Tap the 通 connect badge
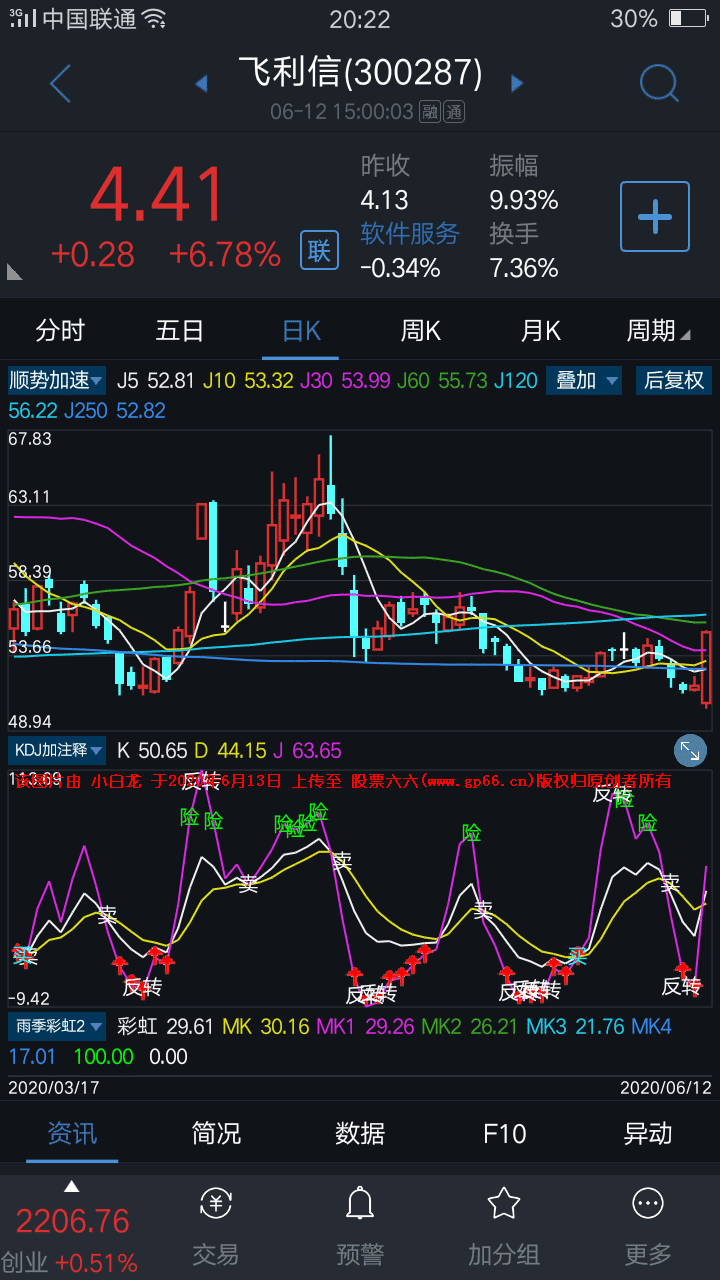720x1280 pixels. tap(454, 111)
